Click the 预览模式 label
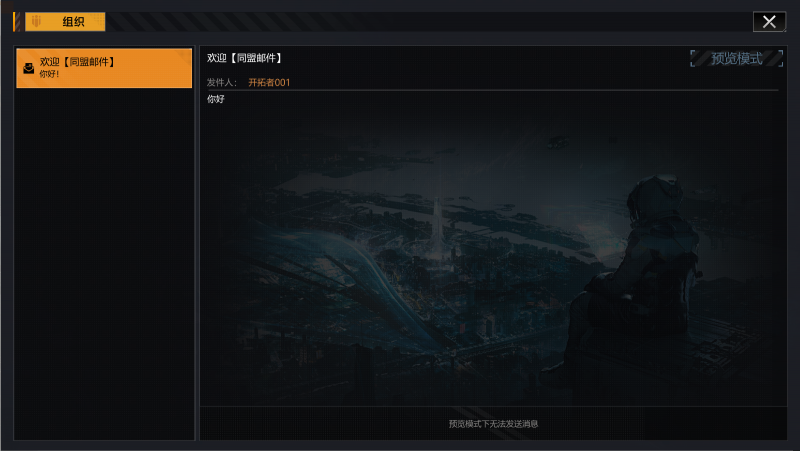800x451 pixels. (737, 58)
